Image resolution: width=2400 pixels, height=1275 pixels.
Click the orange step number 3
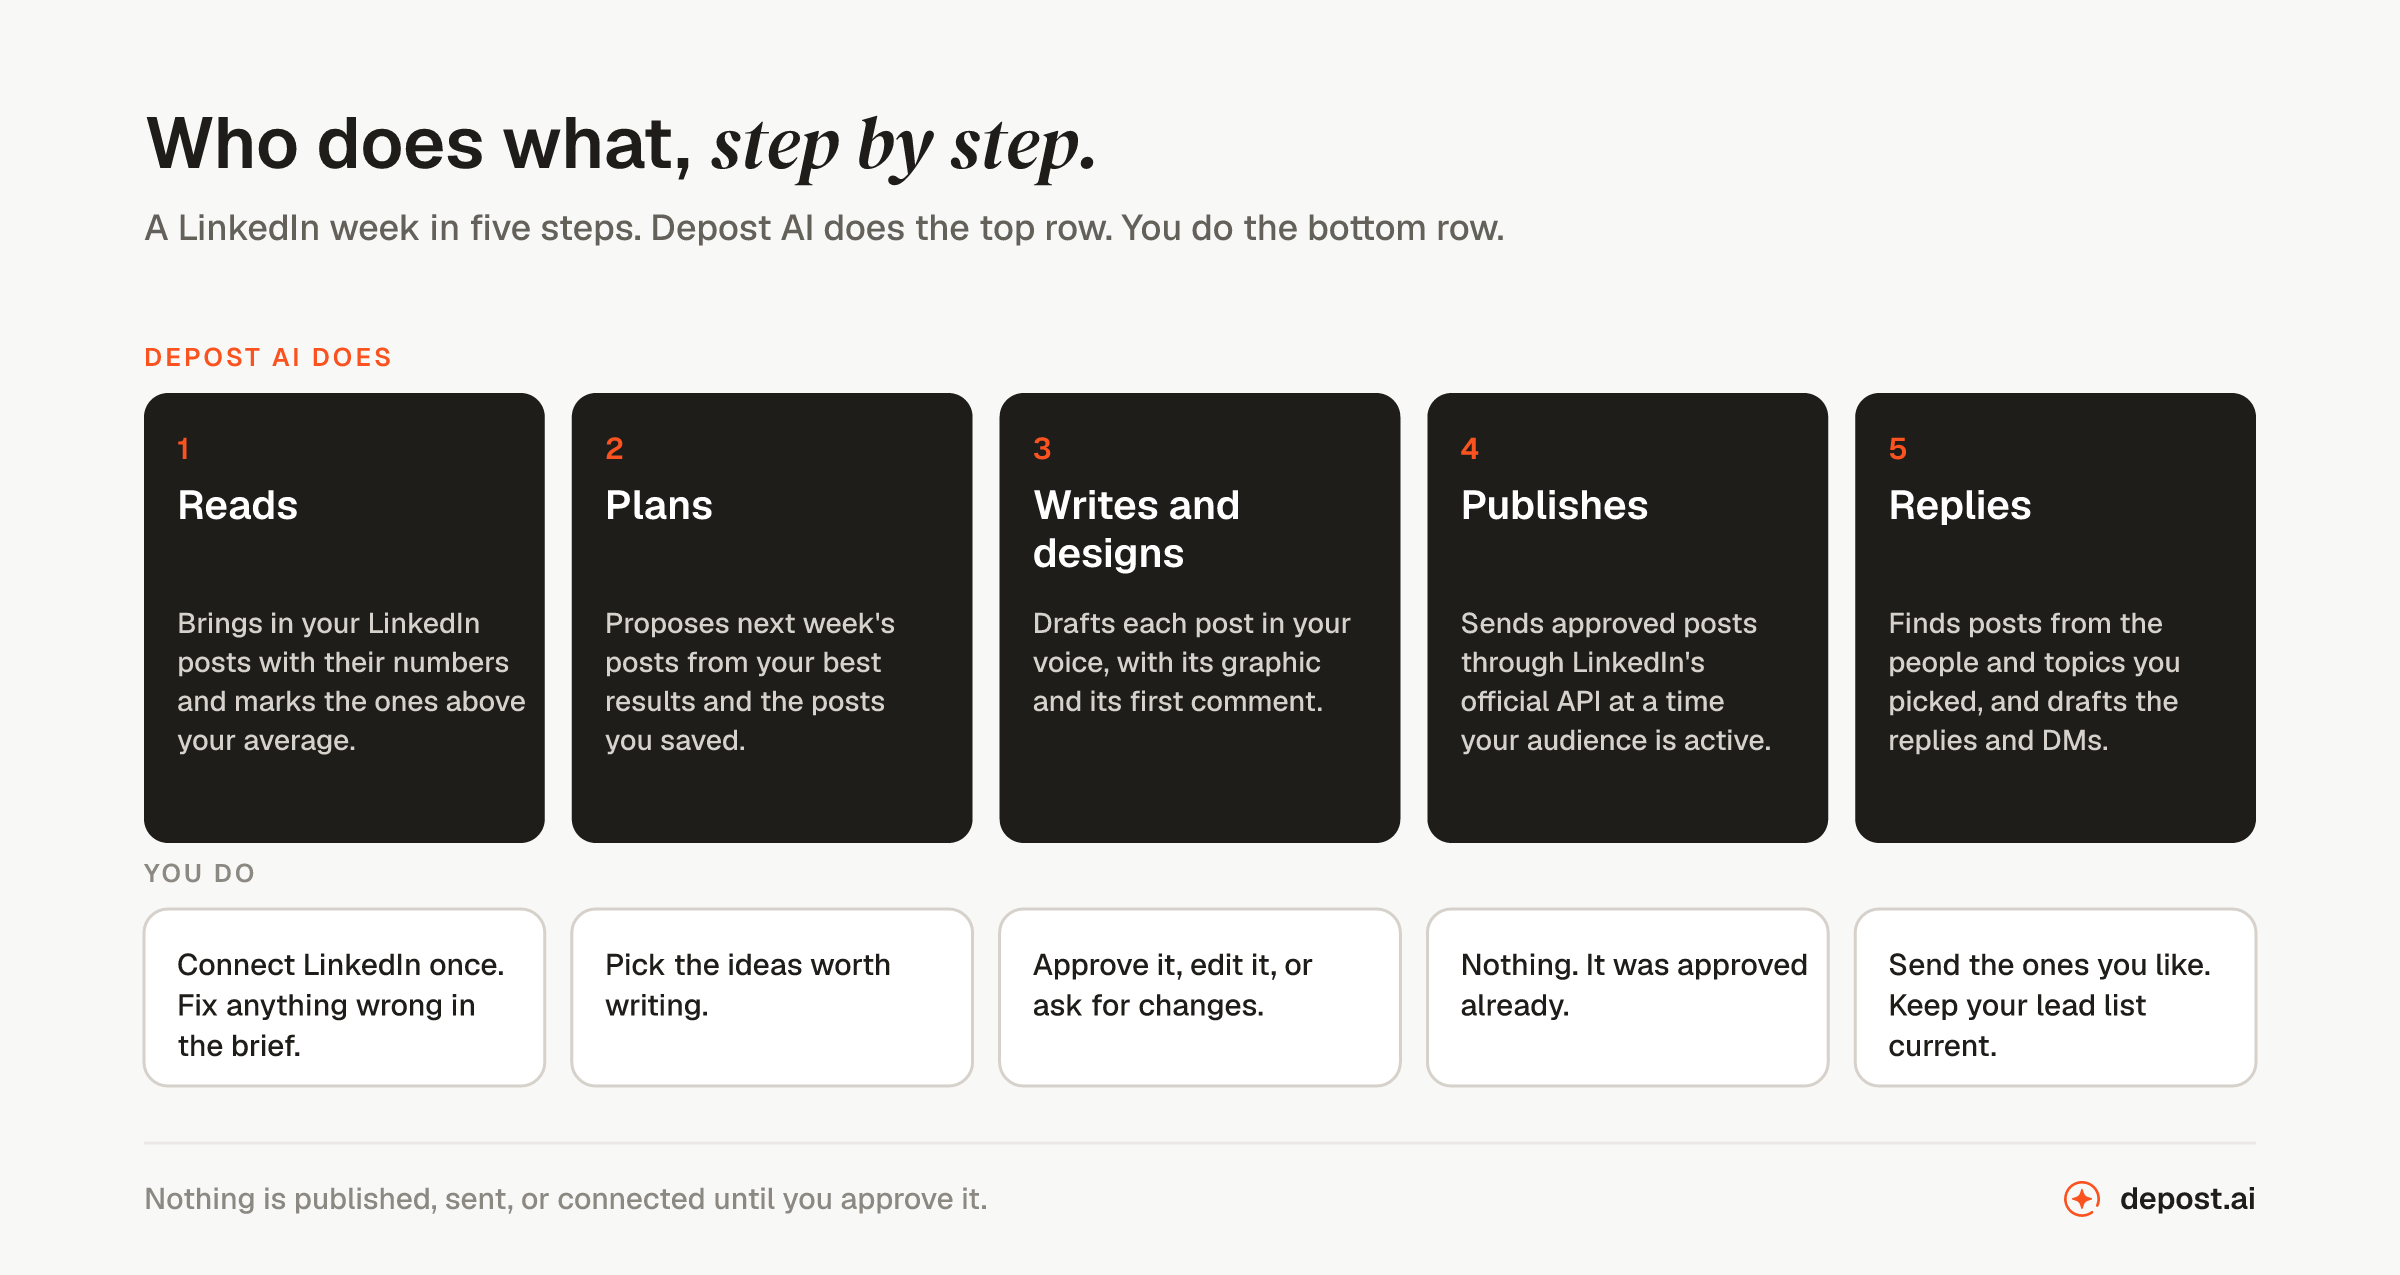(x=1042, y=448)
